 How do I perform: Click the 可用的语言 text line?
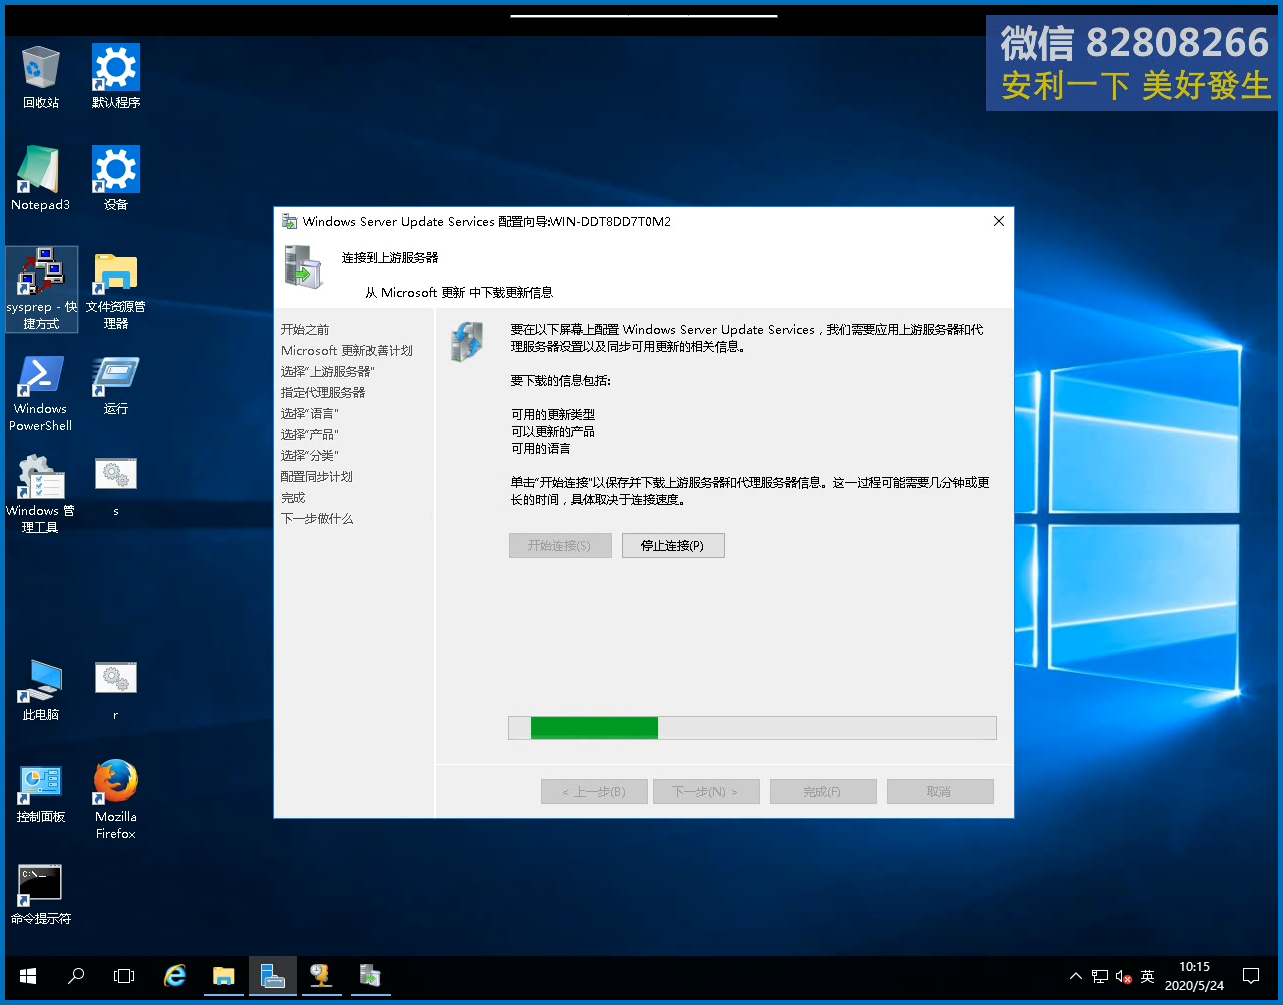click(540, 449)
